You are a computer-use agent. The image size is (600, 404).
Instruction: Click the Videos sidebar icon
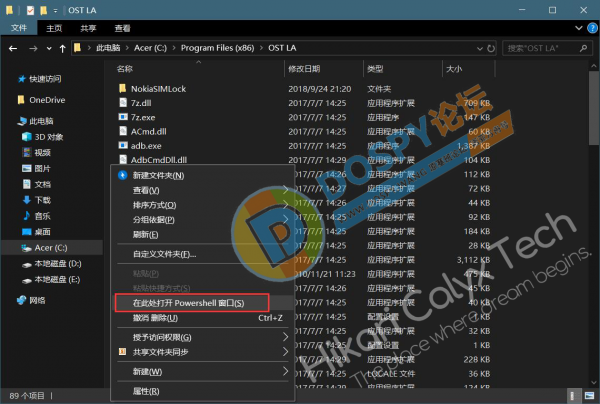click(x=27, y=153)
